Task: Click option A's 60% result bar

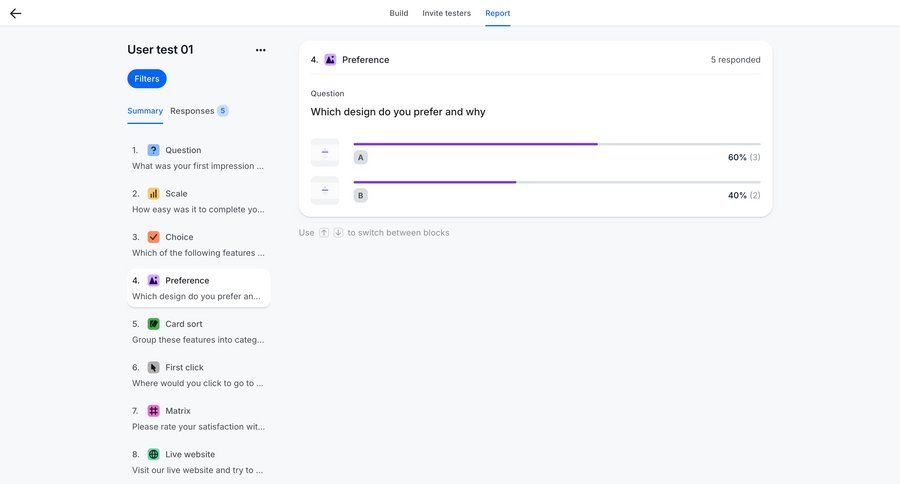Action: click(x=475, y=144)
